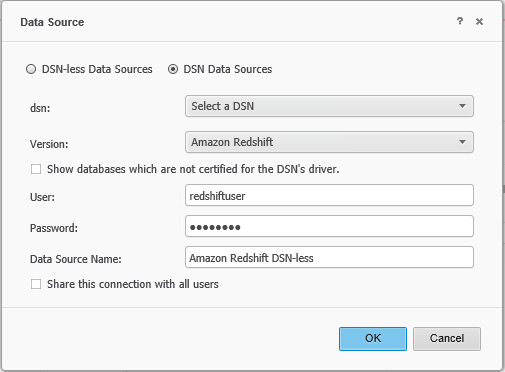Confirm with the OK button
This screenshot has height=372, width=505.
(x=373, y=339)
